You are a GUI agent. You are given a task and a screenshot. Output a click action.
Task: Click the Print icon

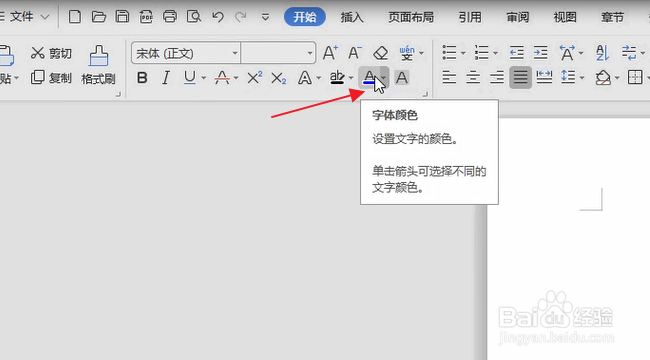click(170, 17)
